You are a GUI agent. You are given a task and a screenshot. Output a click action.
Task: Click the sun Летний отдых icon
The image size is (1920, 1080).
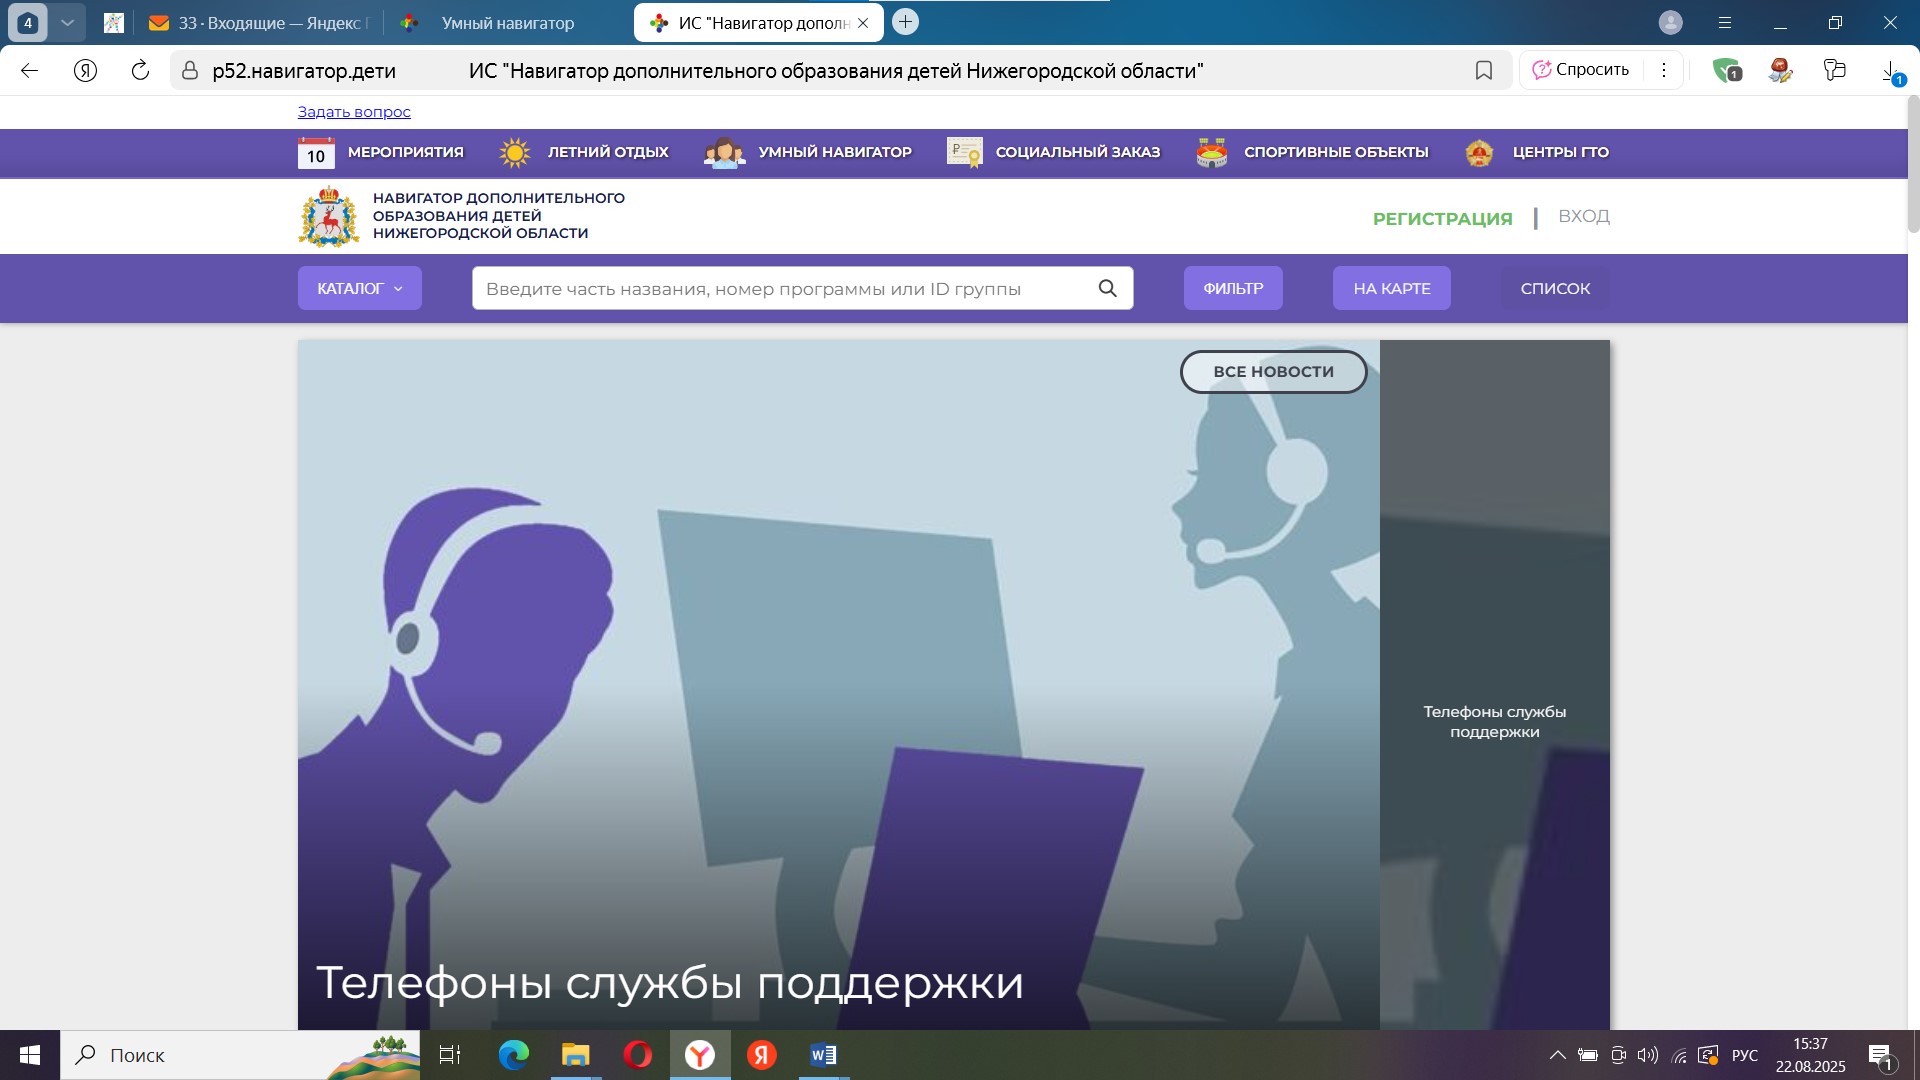pyautogui.click(x=515, y=152)
